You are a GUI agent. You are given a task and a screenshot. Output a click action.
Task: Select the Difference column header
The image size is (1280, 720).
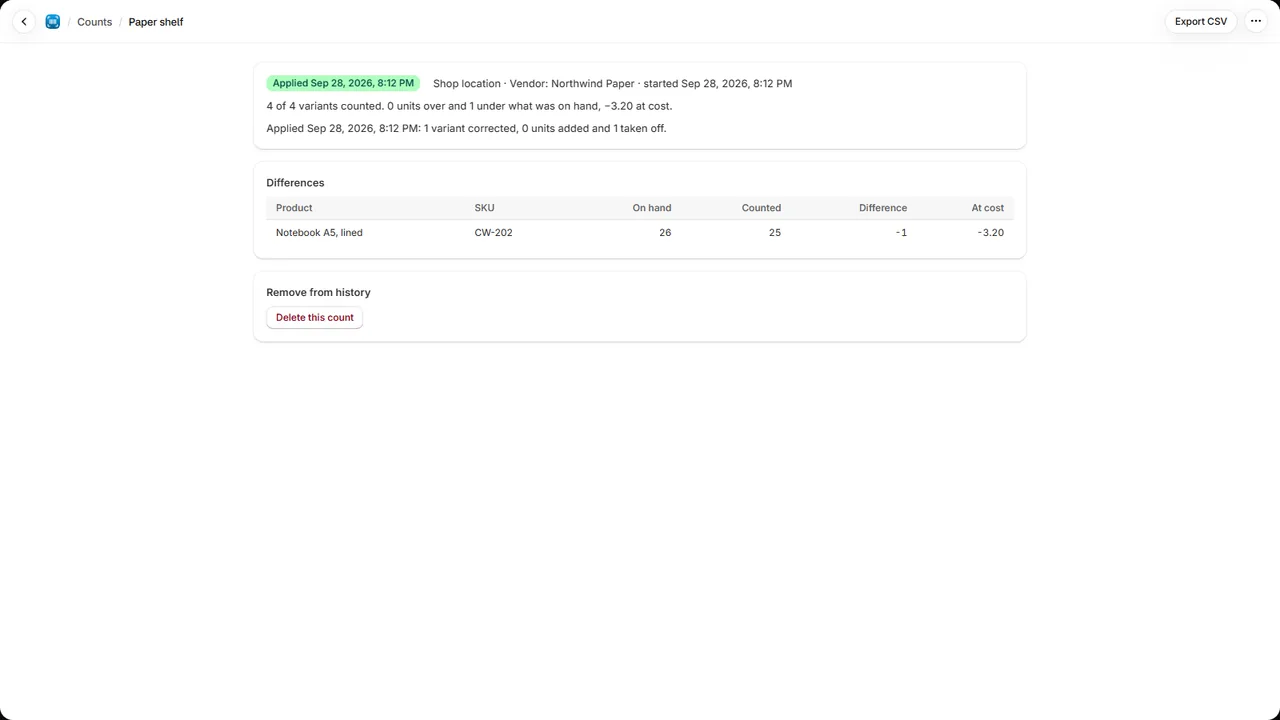[x=883, y=208]
